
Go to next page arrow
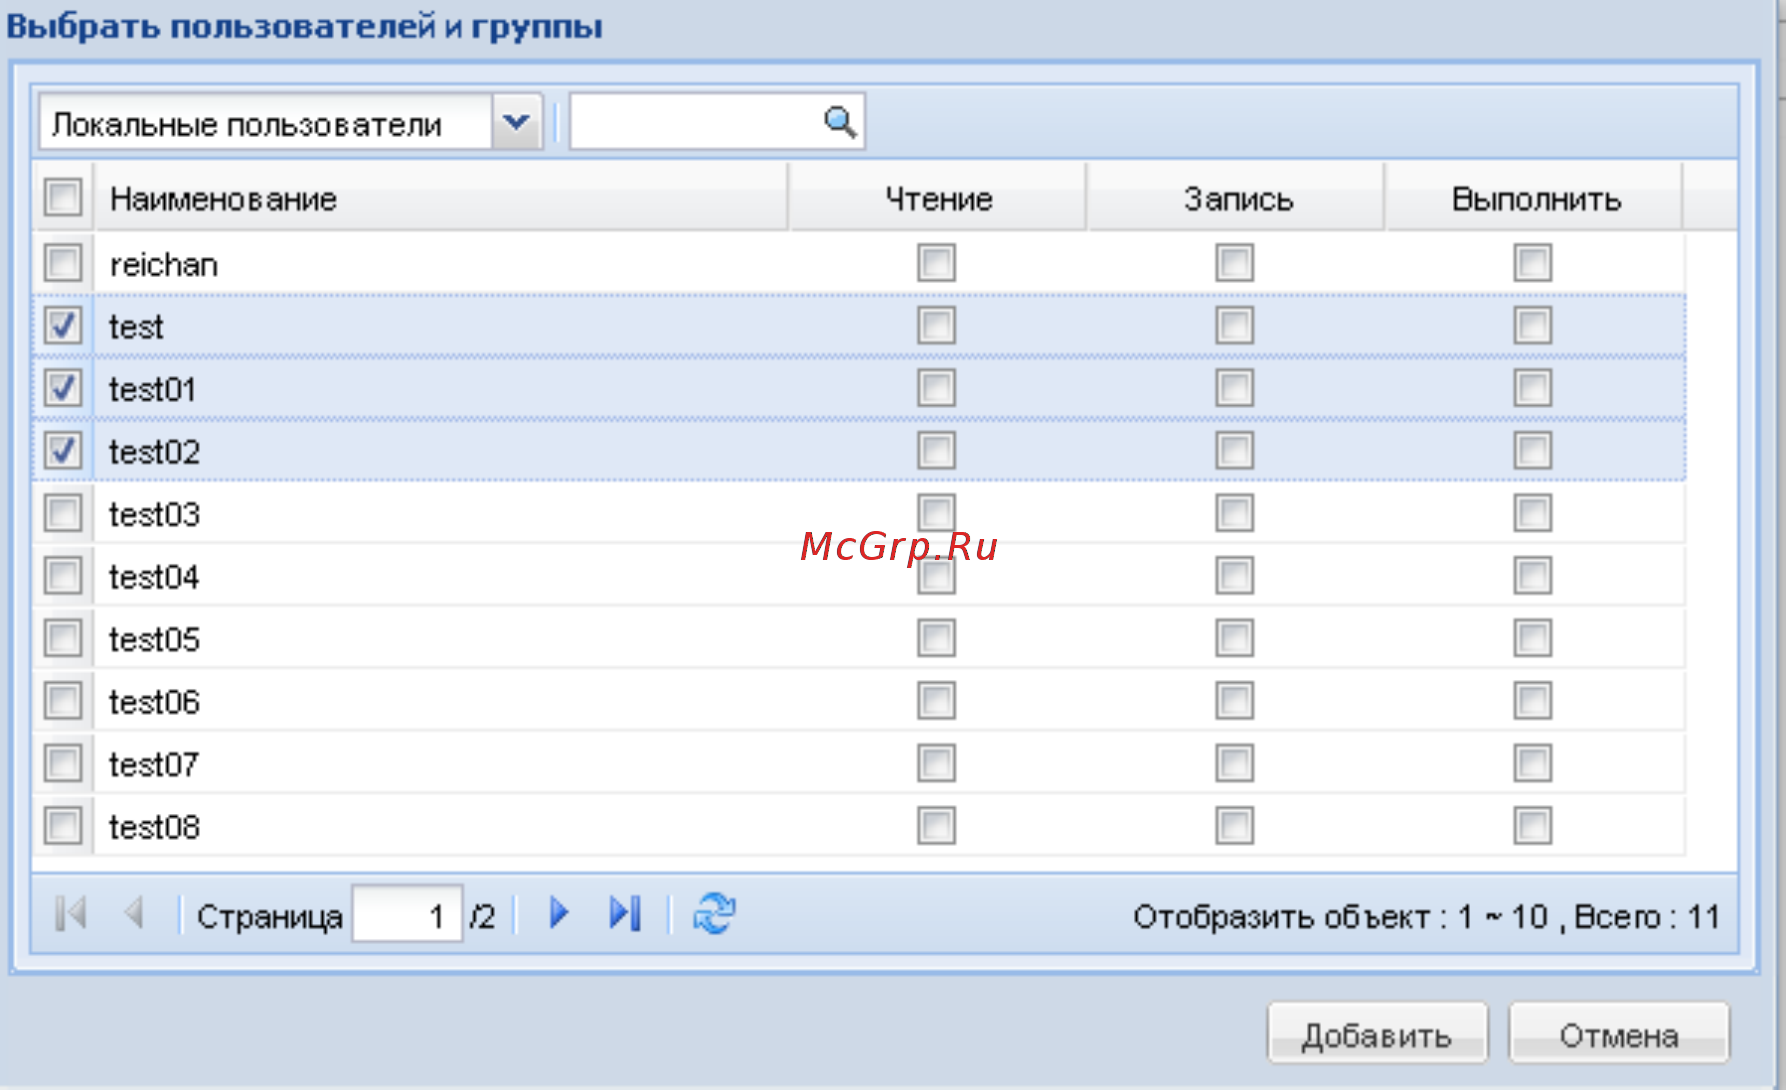(x=559, y=913)
